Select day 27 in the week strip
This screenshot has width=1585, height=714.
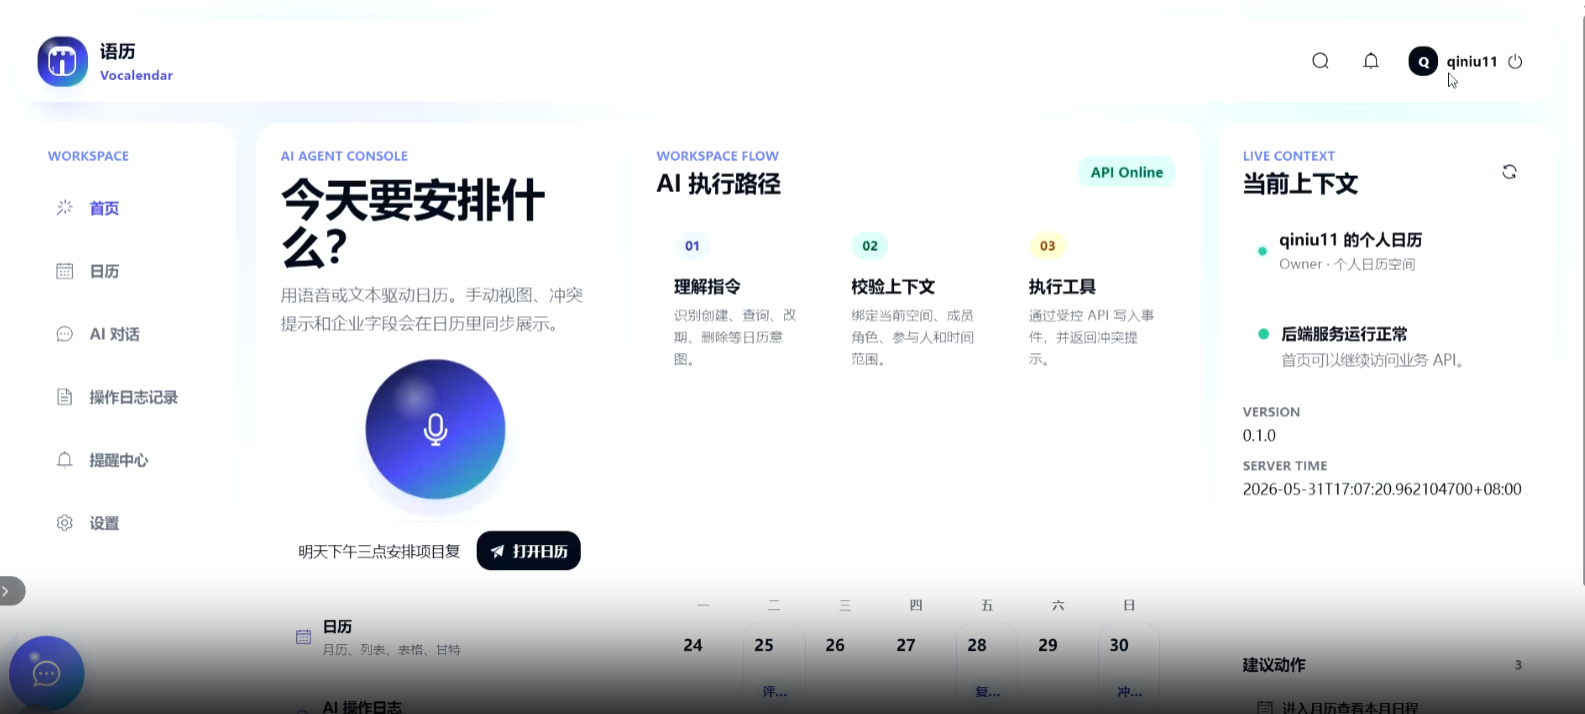pyautogui.click(x=906, y=646)
